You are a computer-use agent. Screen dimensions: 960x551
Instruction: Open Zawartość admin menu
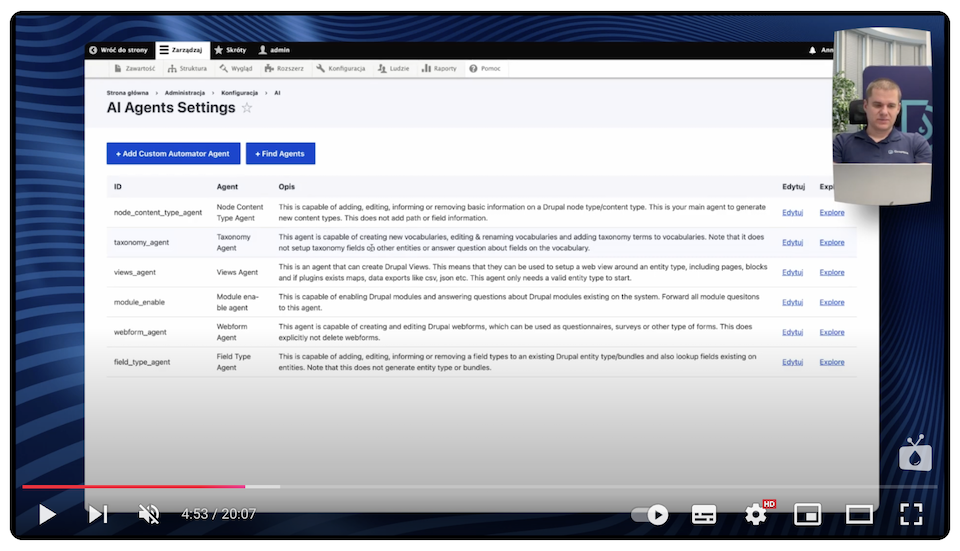(135, 69)
